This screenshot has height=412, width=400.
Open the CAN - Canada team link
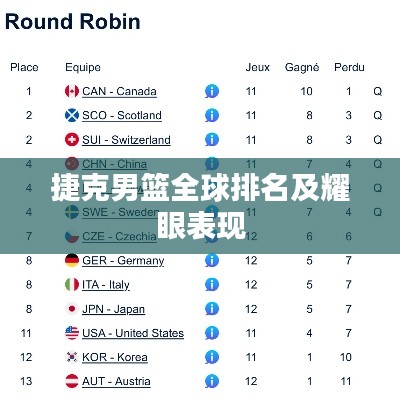tap(119, 91)
